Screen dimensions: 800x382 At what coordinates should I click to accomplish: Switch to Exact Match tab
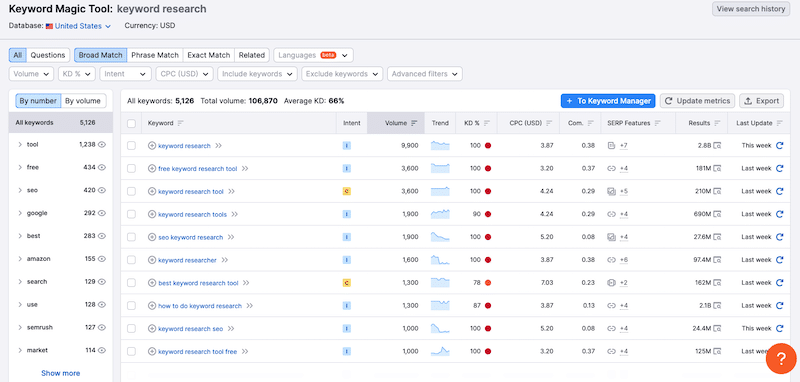click(209, 55)
